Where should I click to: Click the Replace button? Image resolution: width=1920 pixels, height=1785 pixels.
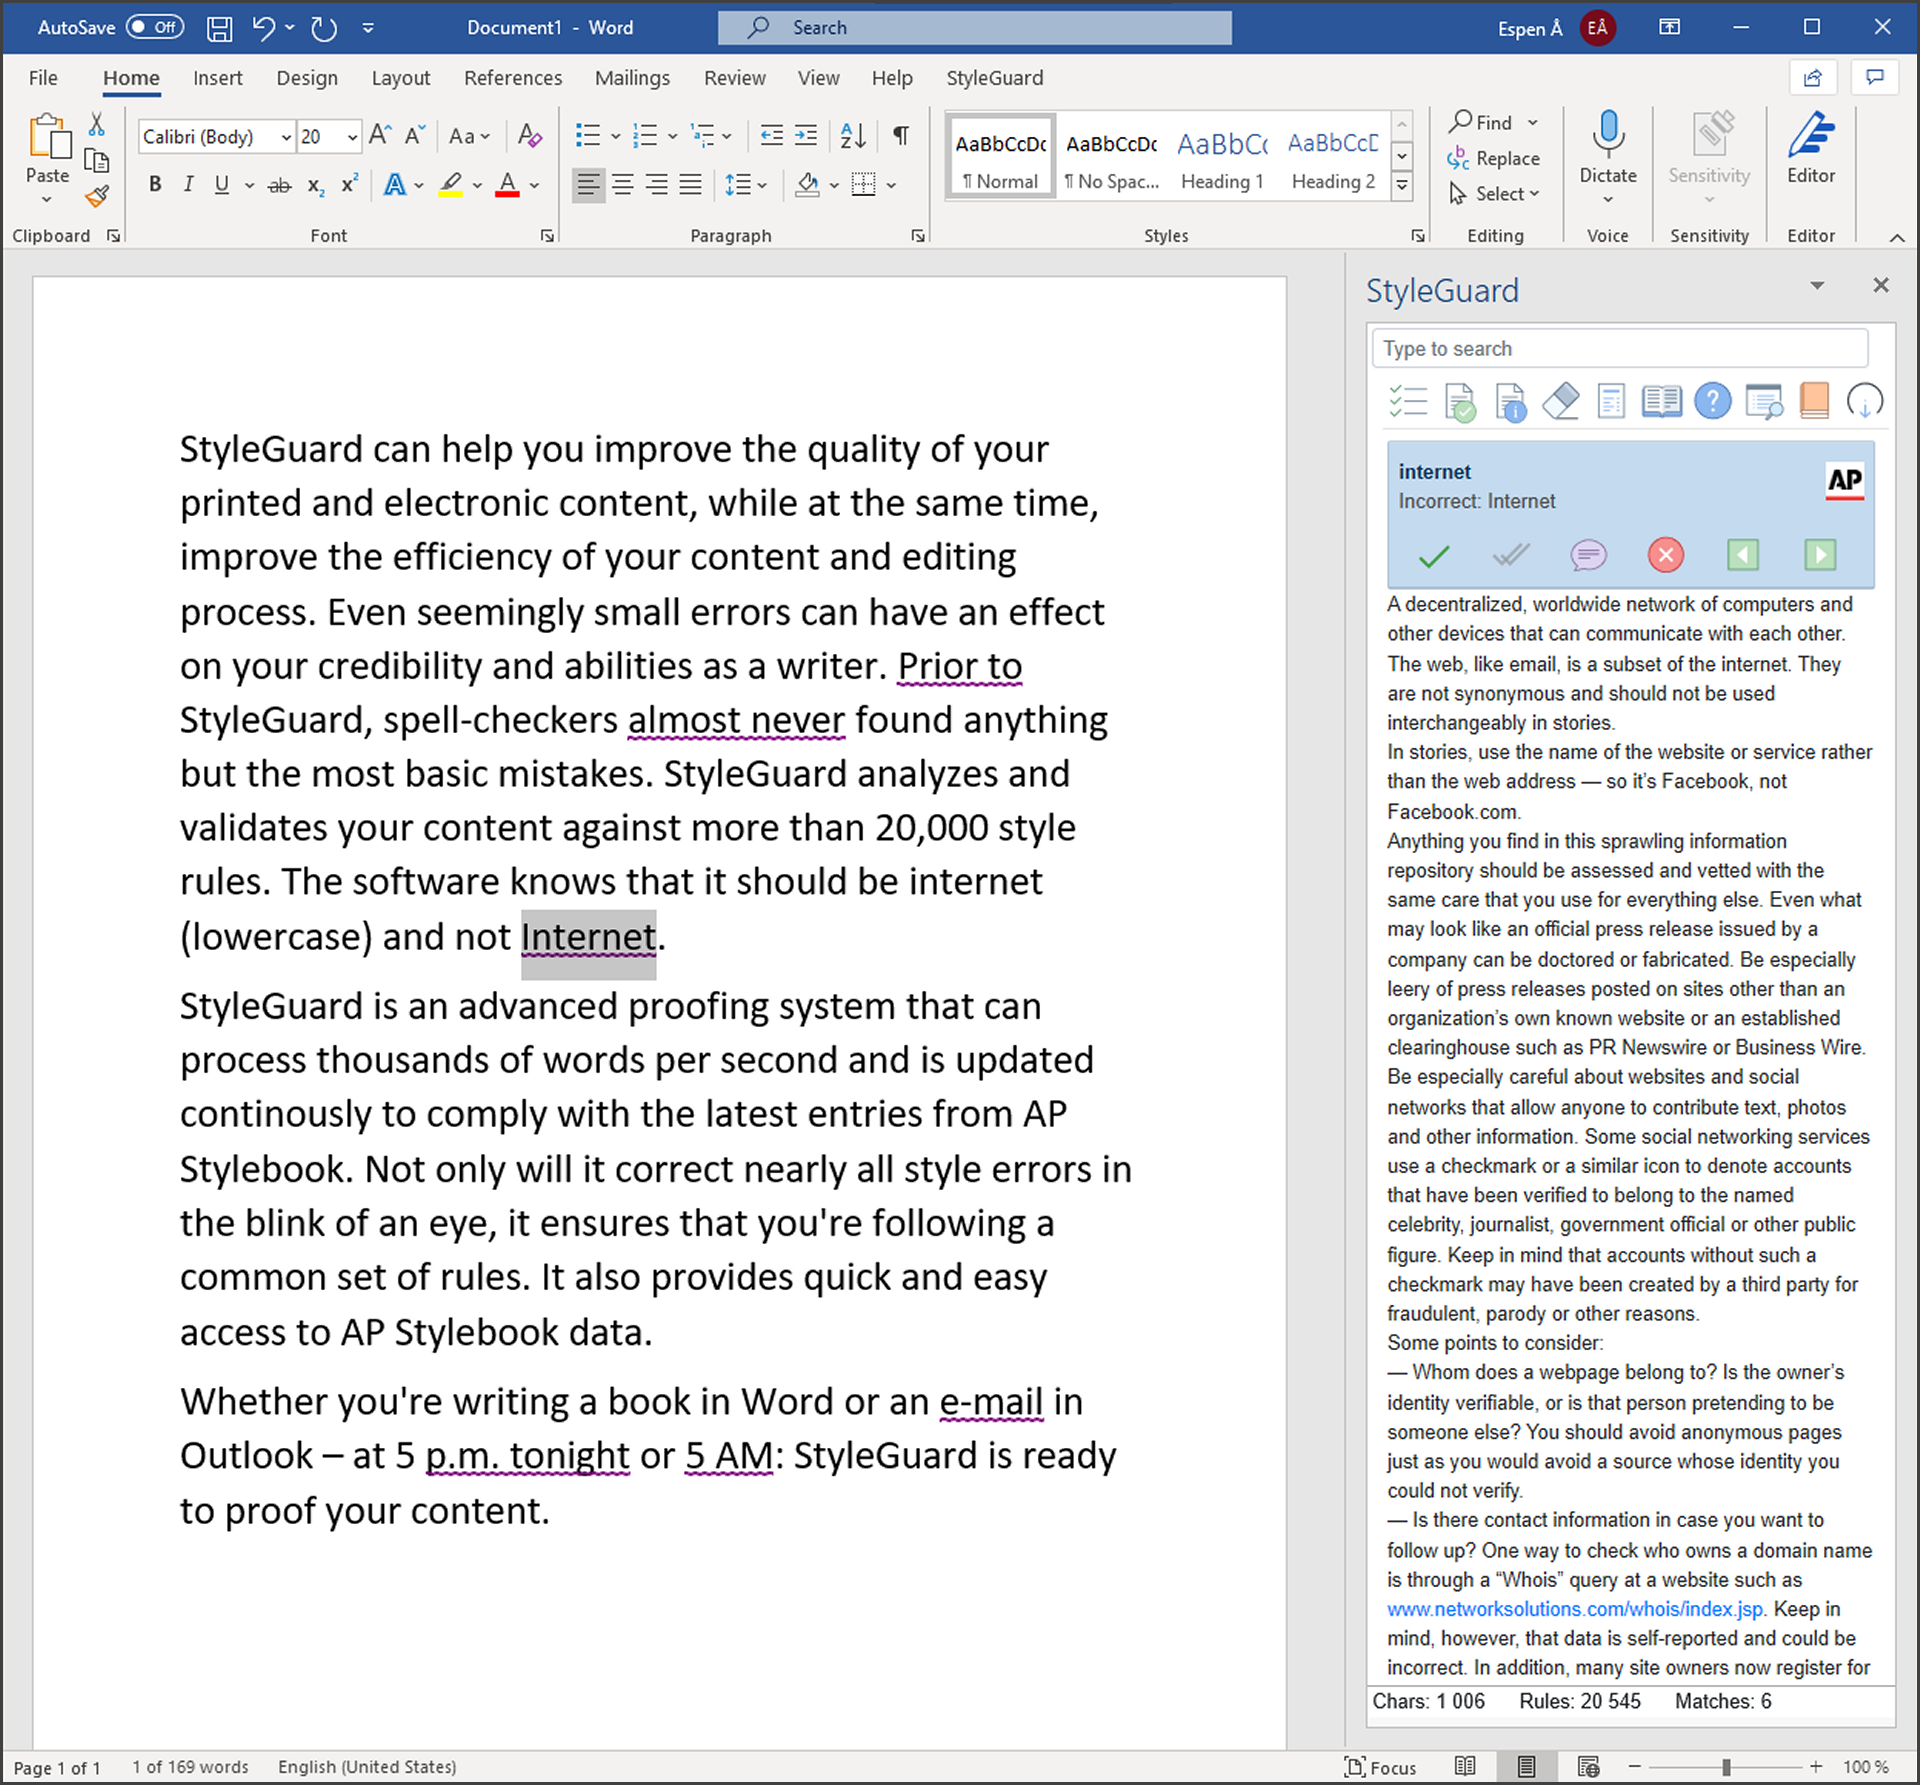[x=1494, y=158]
